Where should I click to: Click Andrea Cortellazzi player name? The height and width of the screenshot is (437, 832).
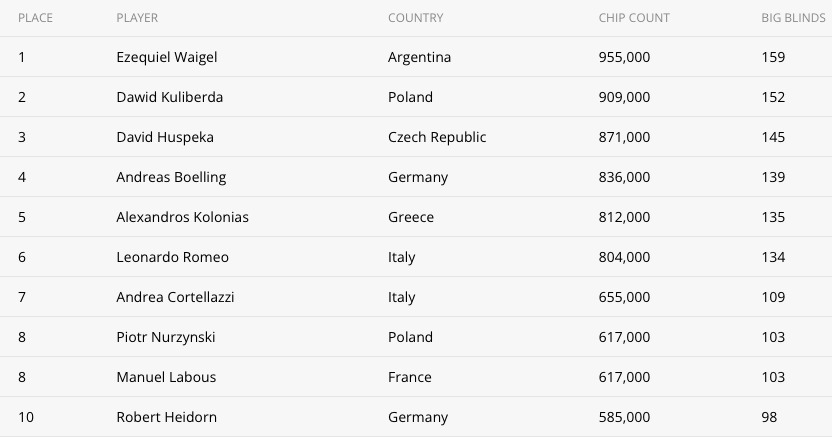tap(175, 297)
